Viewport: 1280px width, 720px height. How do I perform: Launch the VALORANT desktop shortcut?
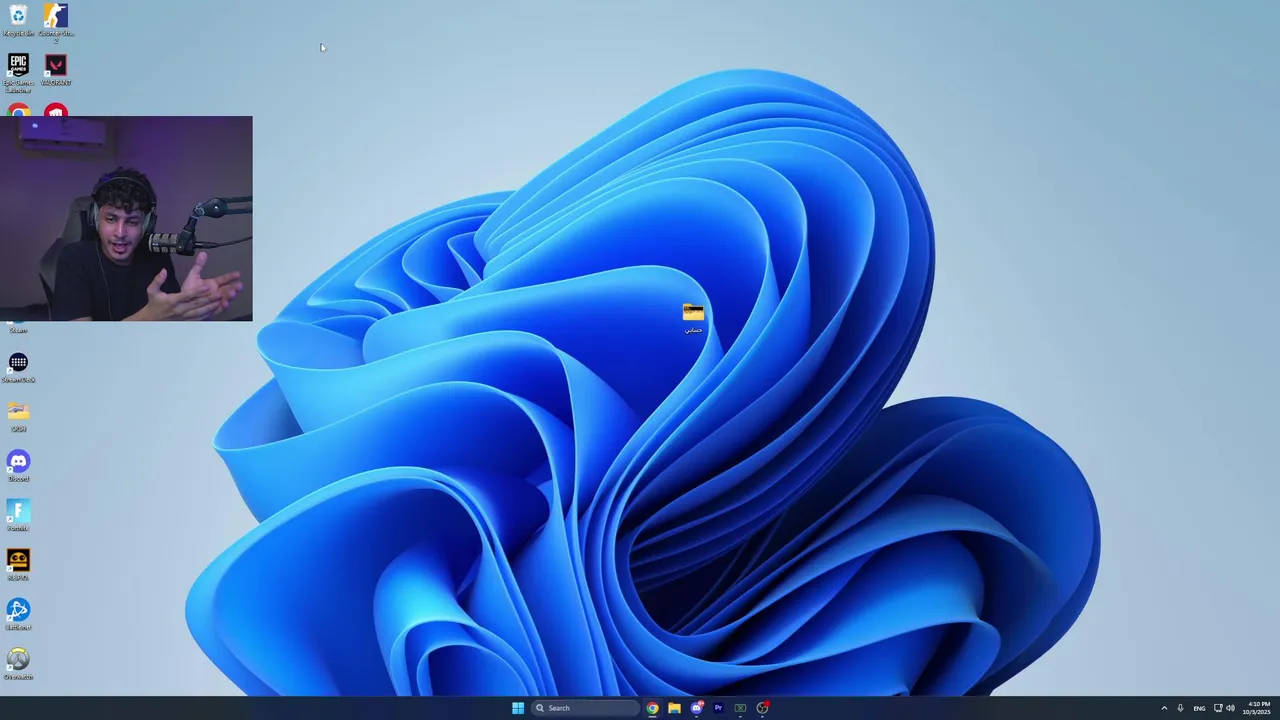point(56,70)
